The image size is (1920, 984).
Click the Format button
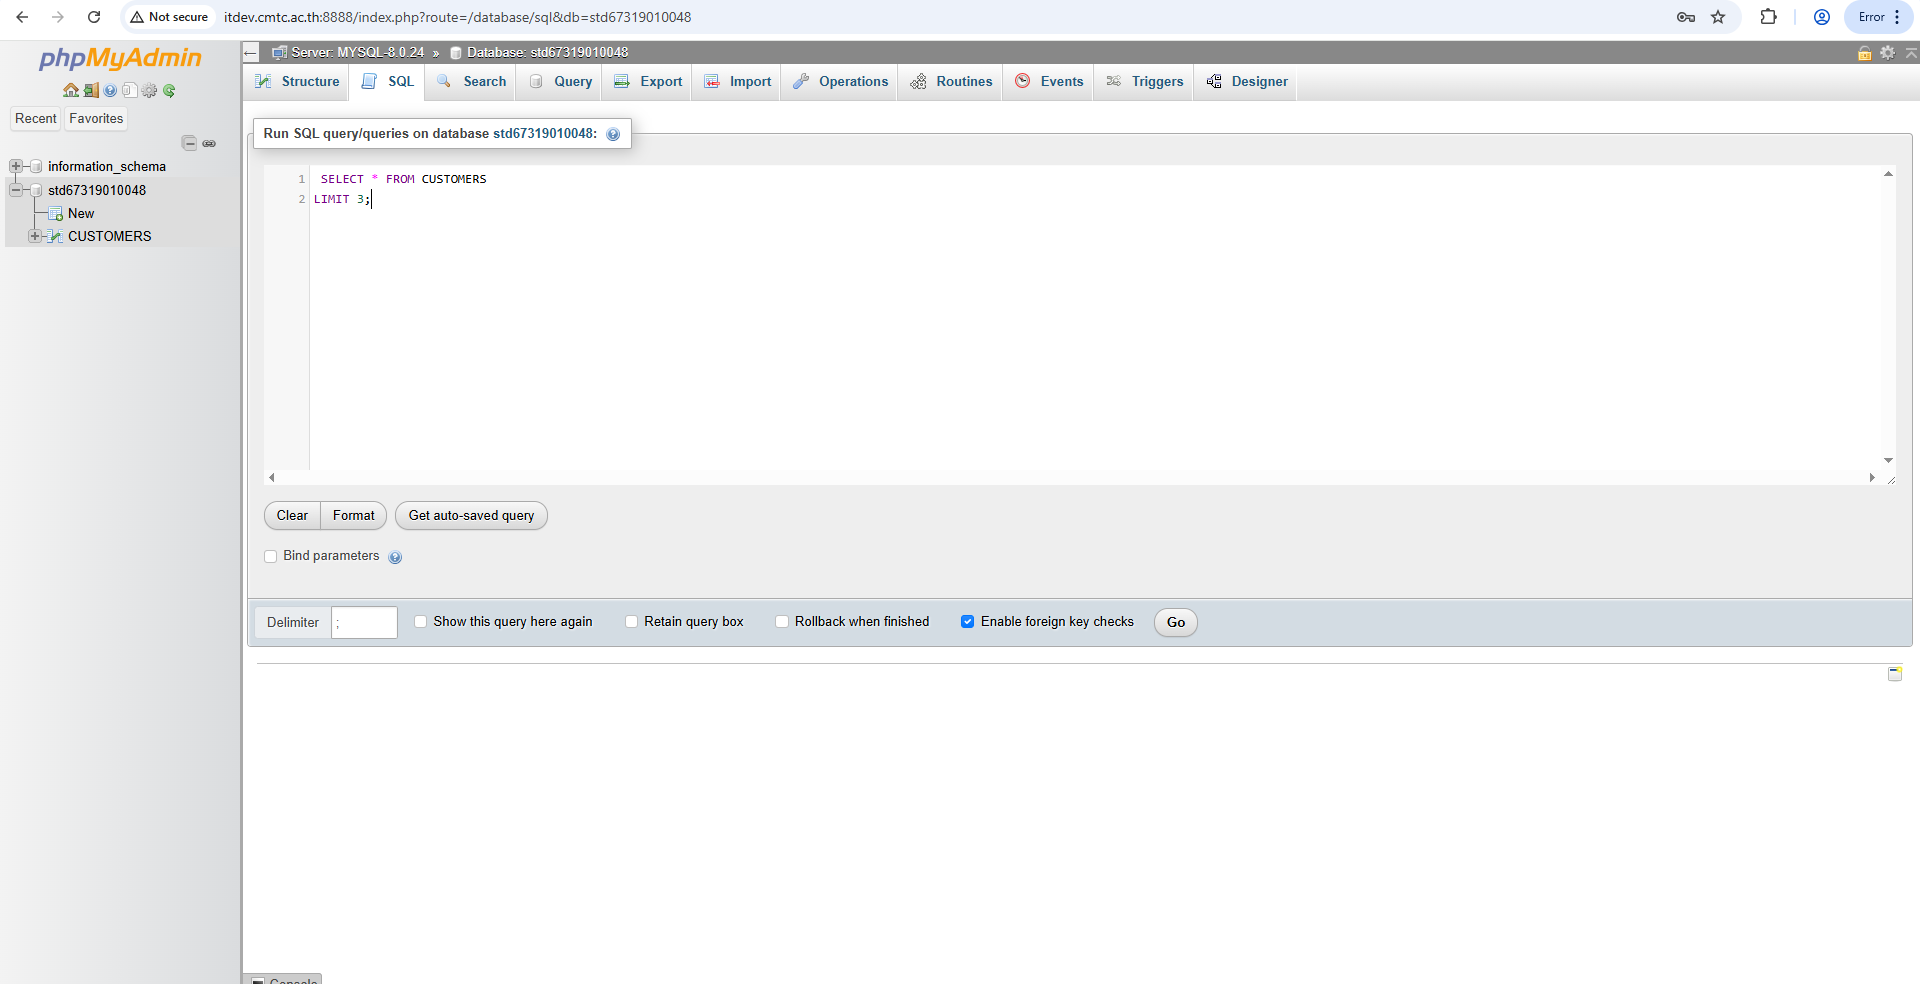[353, 516]
